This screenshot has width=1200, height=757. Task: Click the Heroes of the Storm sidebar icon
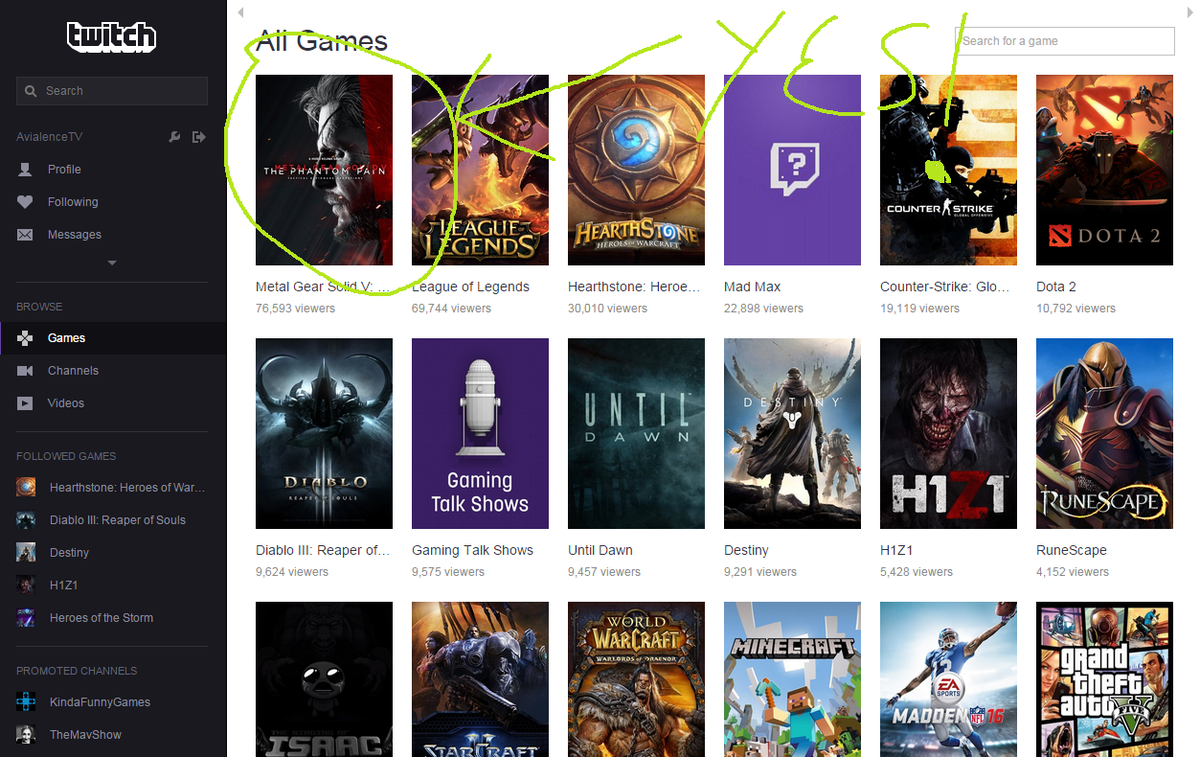[x=26, y=618]
